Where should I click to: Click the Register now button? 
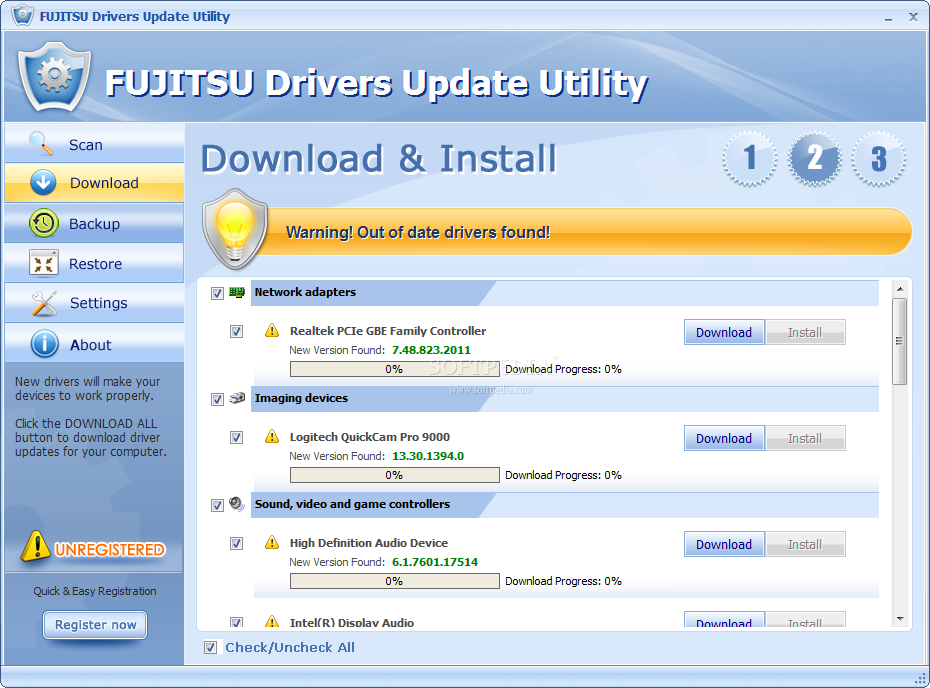(95, 625)
